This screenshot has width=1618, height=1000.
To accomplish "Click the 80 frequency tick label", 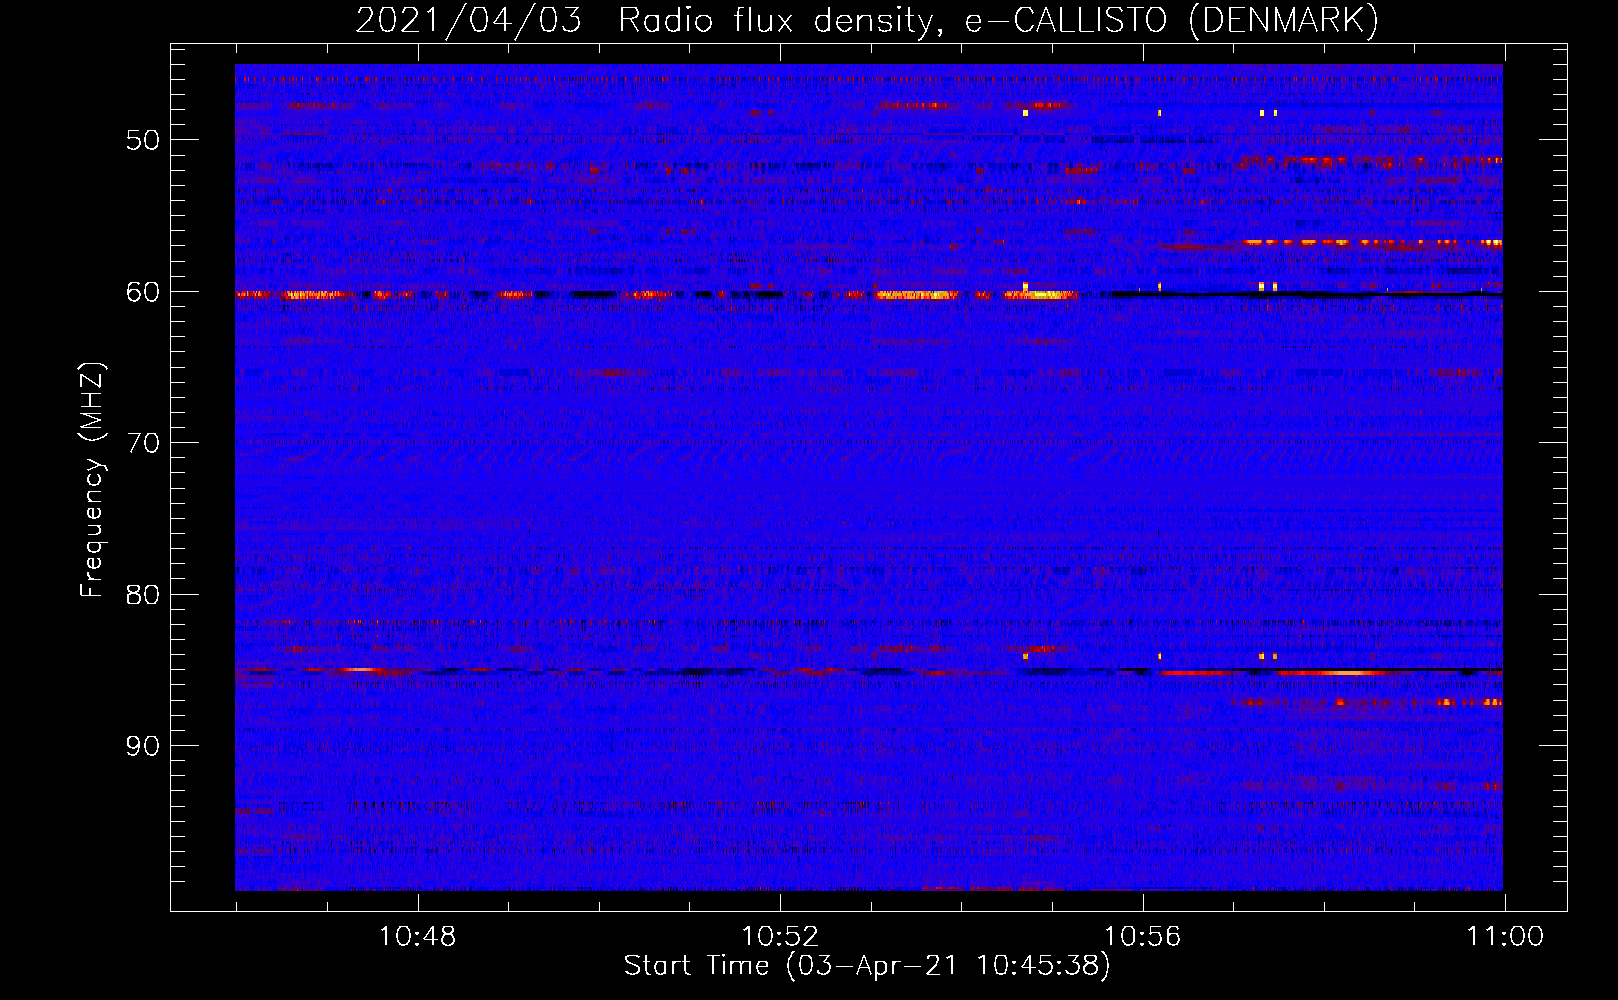I will coord(143,595).
